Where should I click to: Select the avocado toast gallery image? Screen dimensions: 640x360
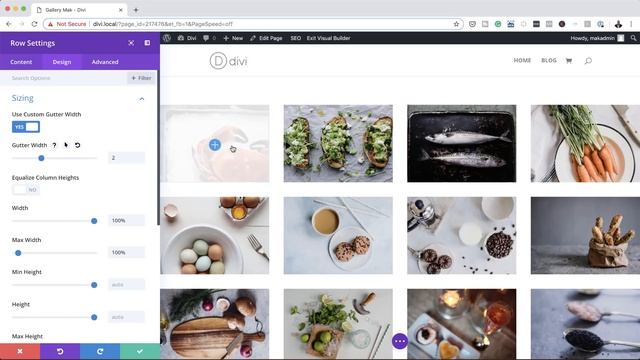click(338, 144)
